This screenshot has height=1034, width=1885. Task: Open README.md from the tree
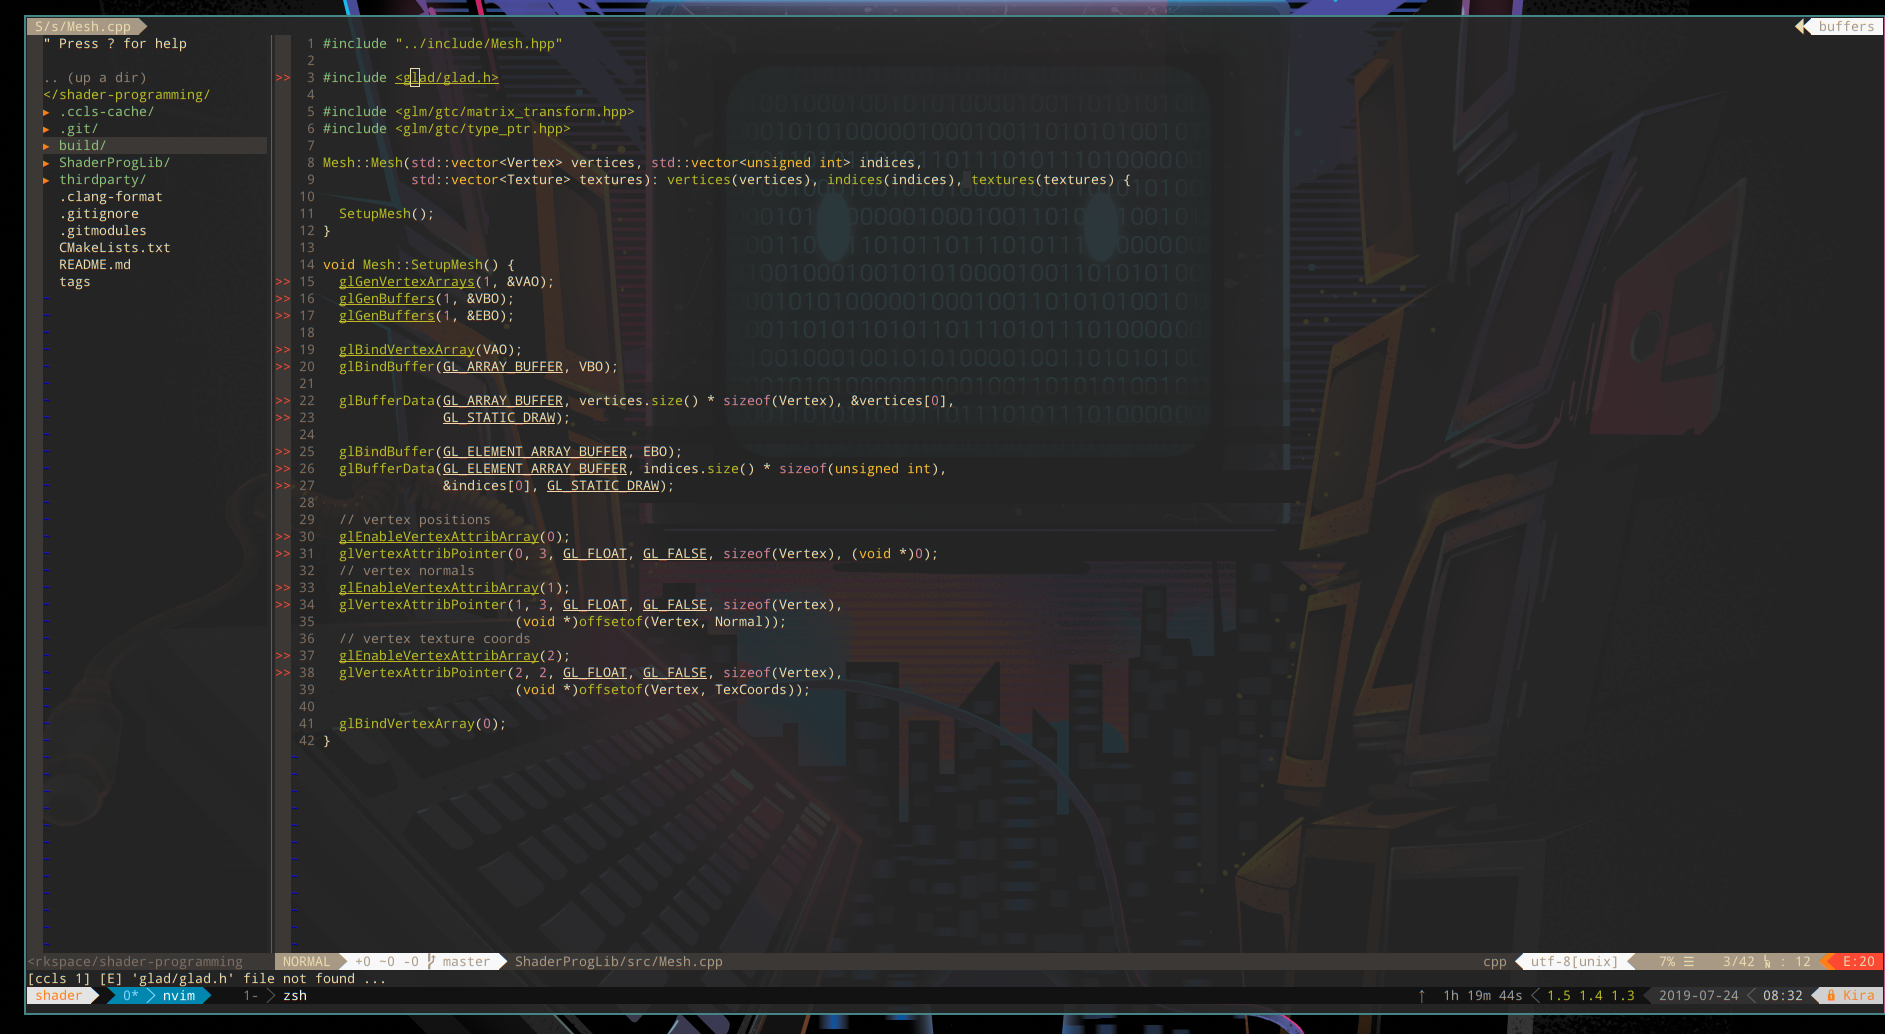tap(95, 265)
